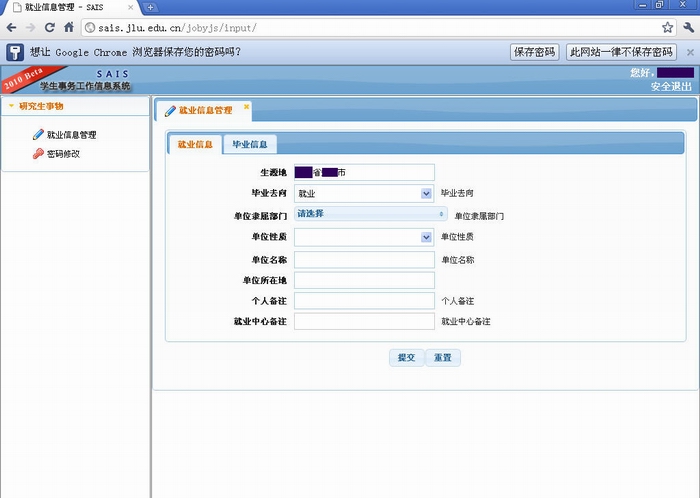This screenshot has width=700, height=498.
Task: Bookmark this page with the star icon
Action: click(667, 27)
